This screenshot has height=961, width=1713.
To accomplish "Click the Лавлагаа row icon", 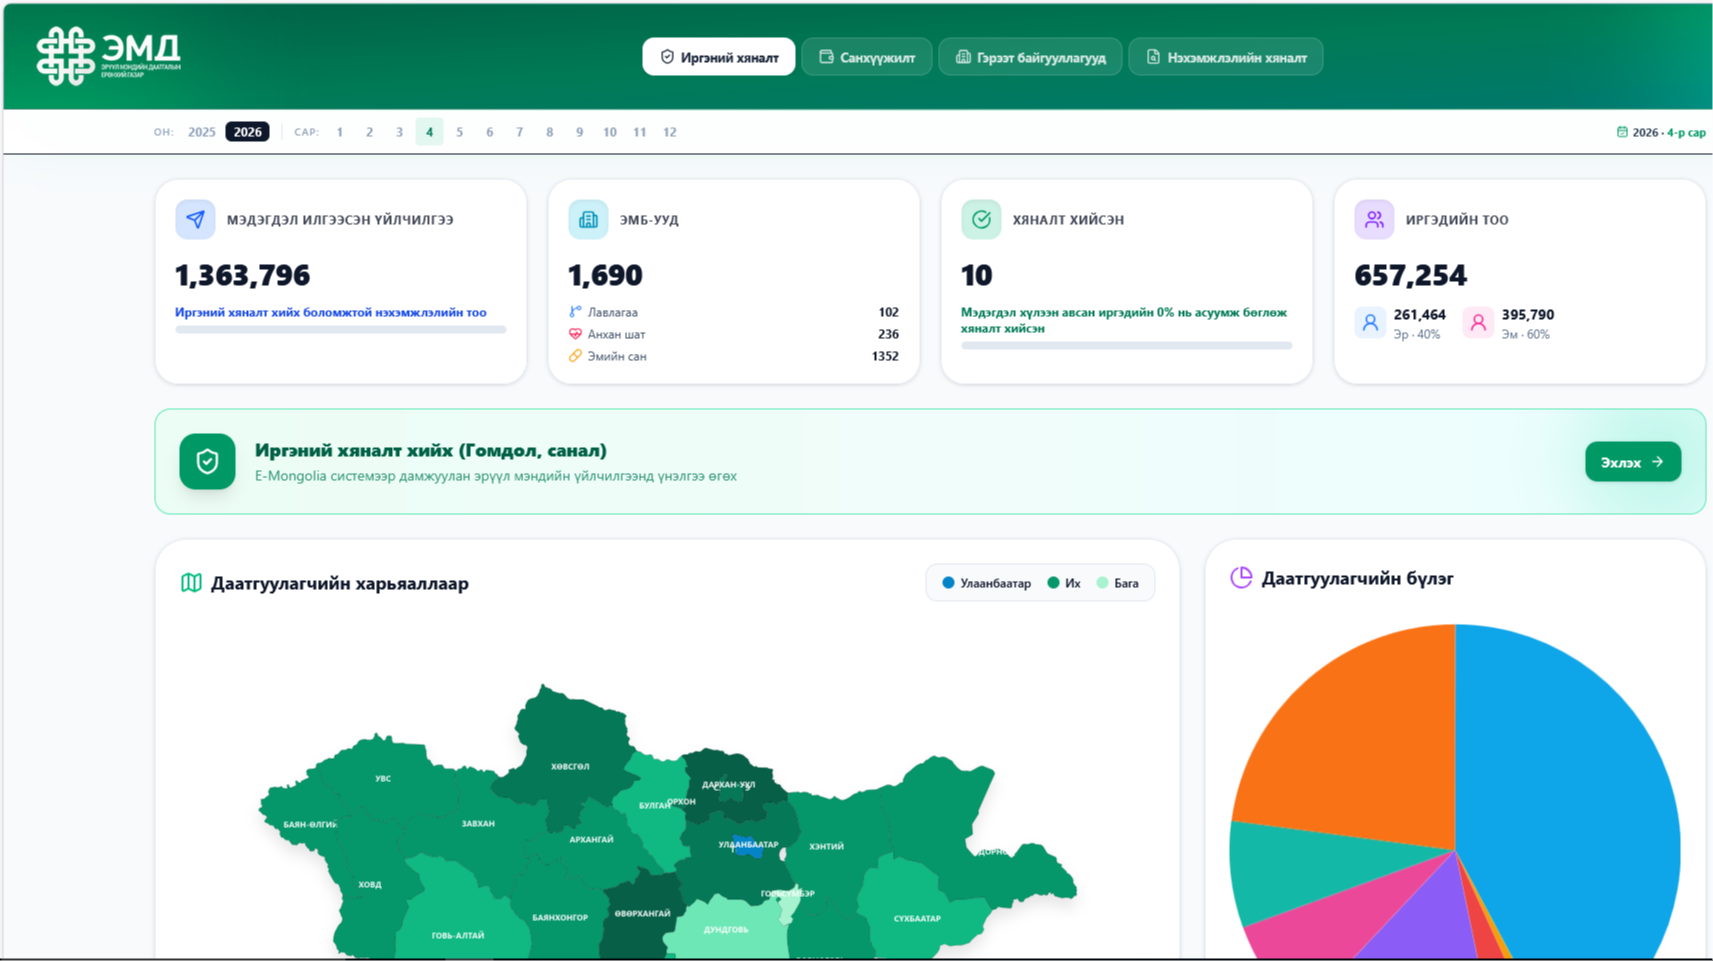I will tap(575, 312).
